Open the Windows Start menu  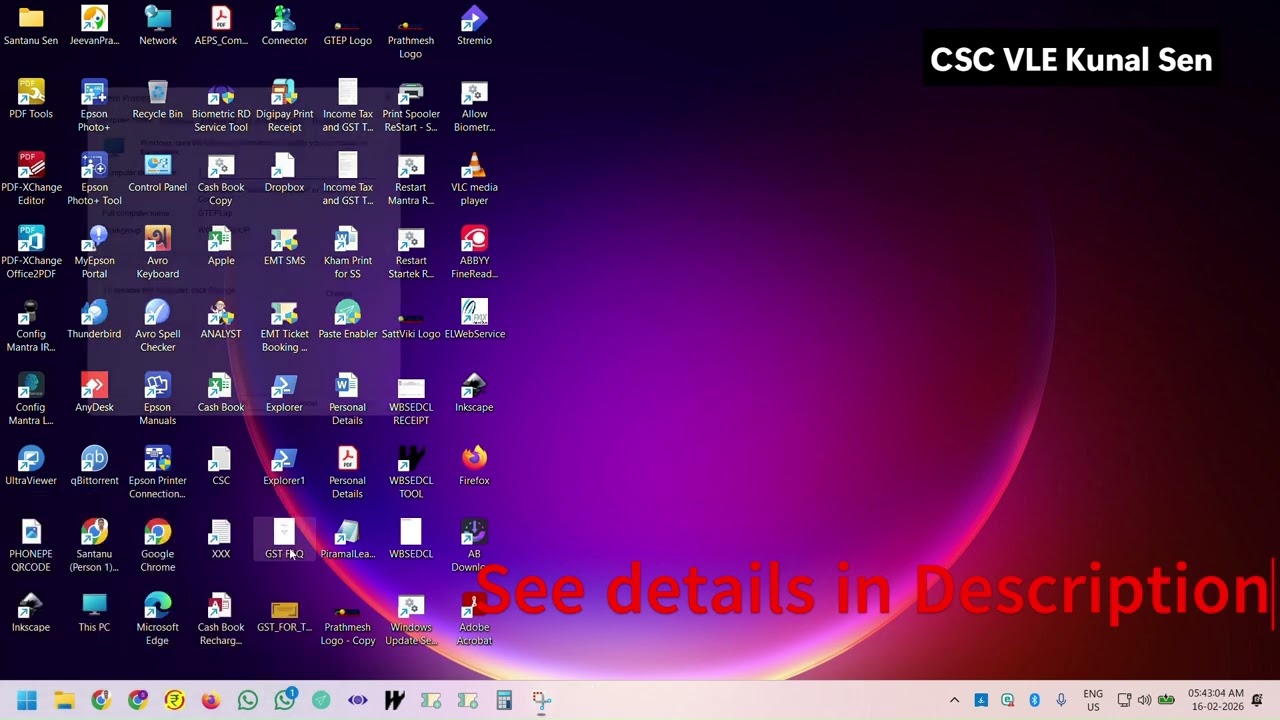[x=27, y=700]
